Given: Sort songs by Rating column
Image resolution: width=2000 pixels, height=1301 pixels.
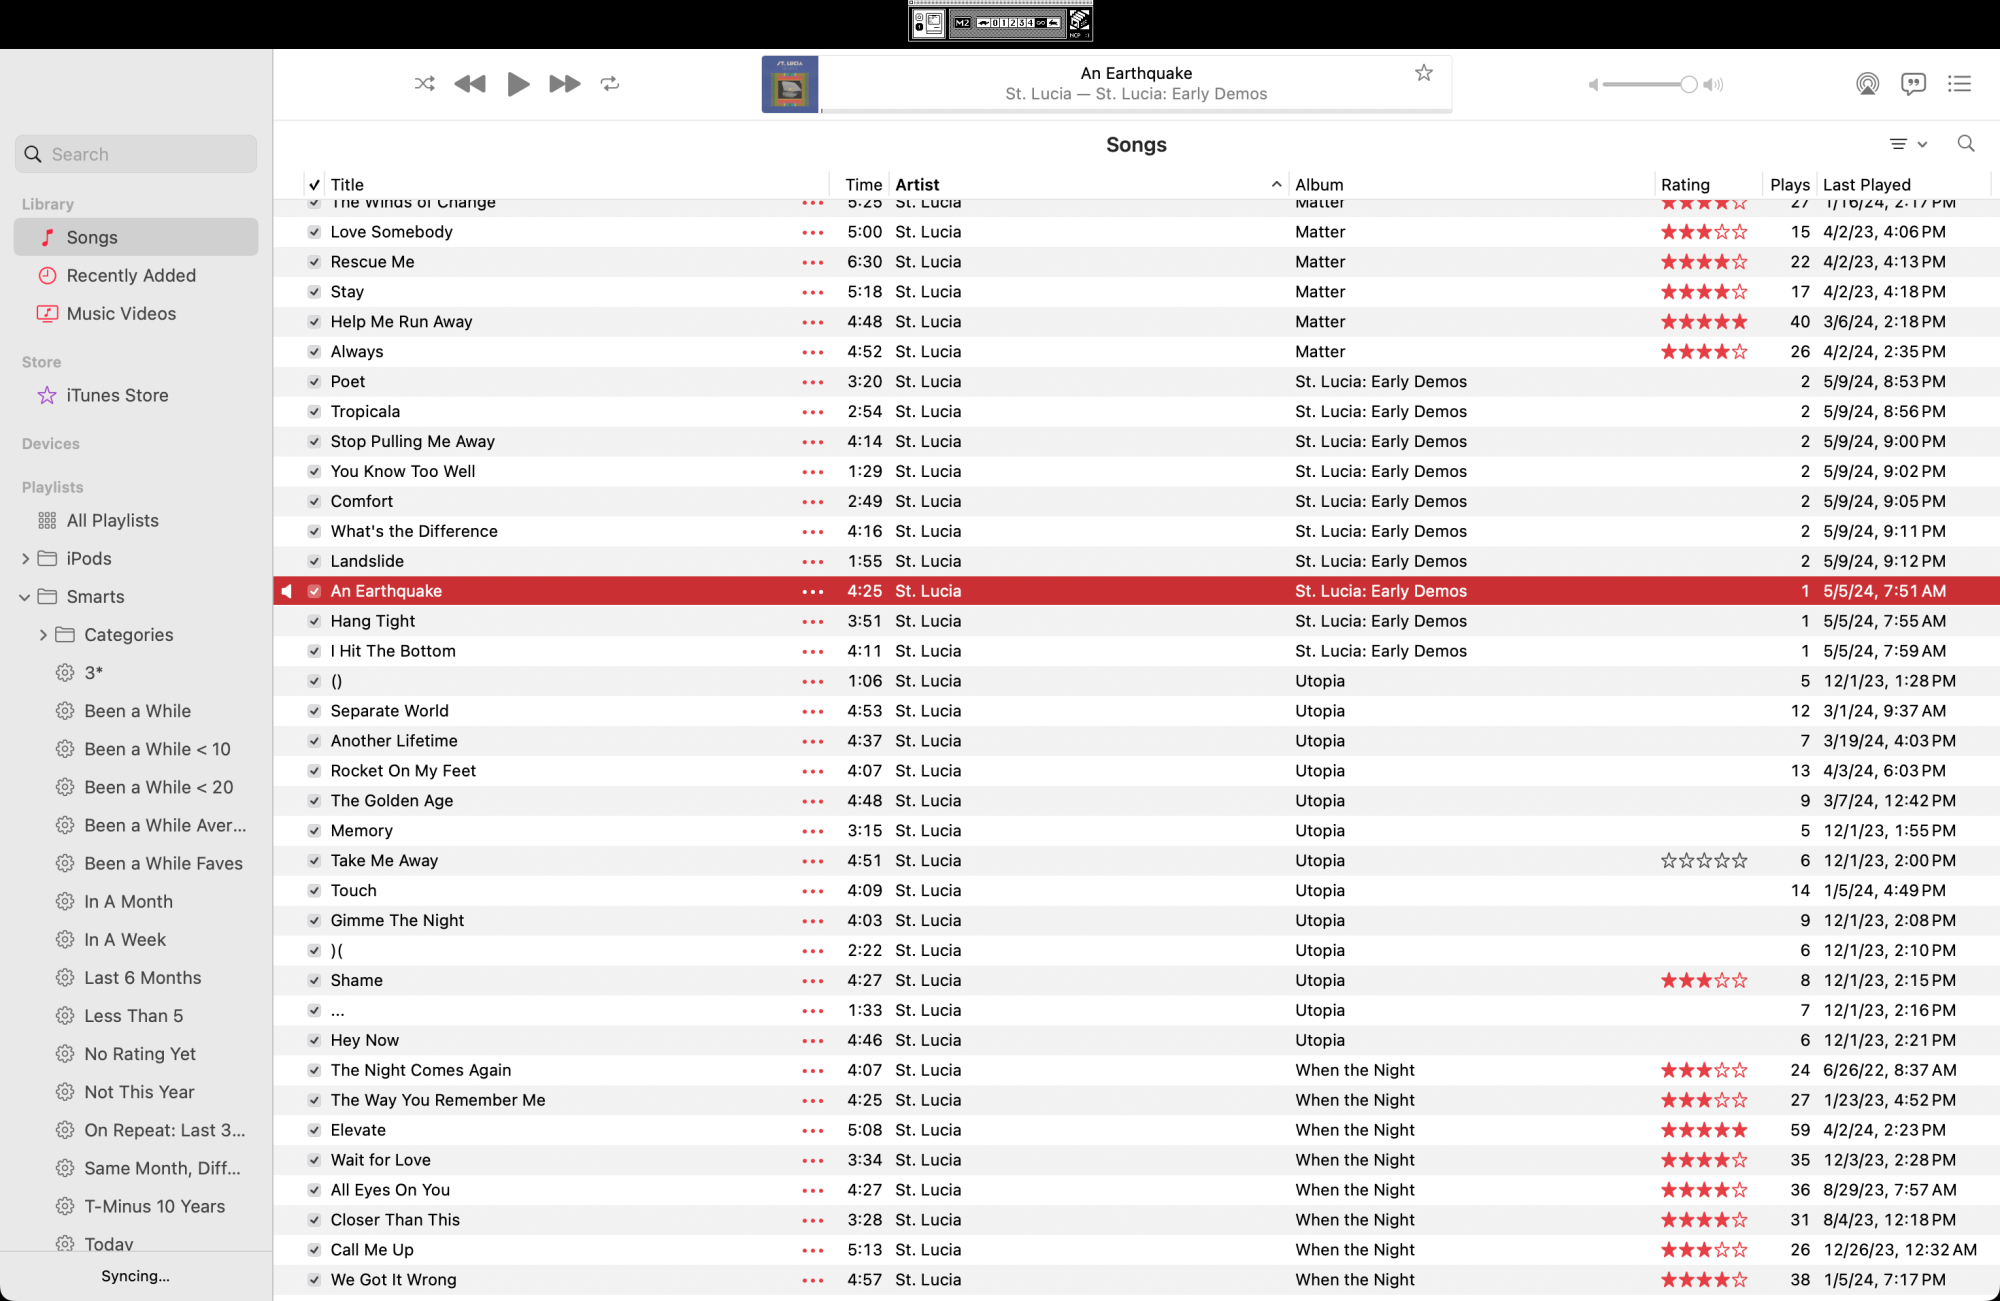Looking at the screenshot, I should pyautogui.click(x=1708, y=185).
